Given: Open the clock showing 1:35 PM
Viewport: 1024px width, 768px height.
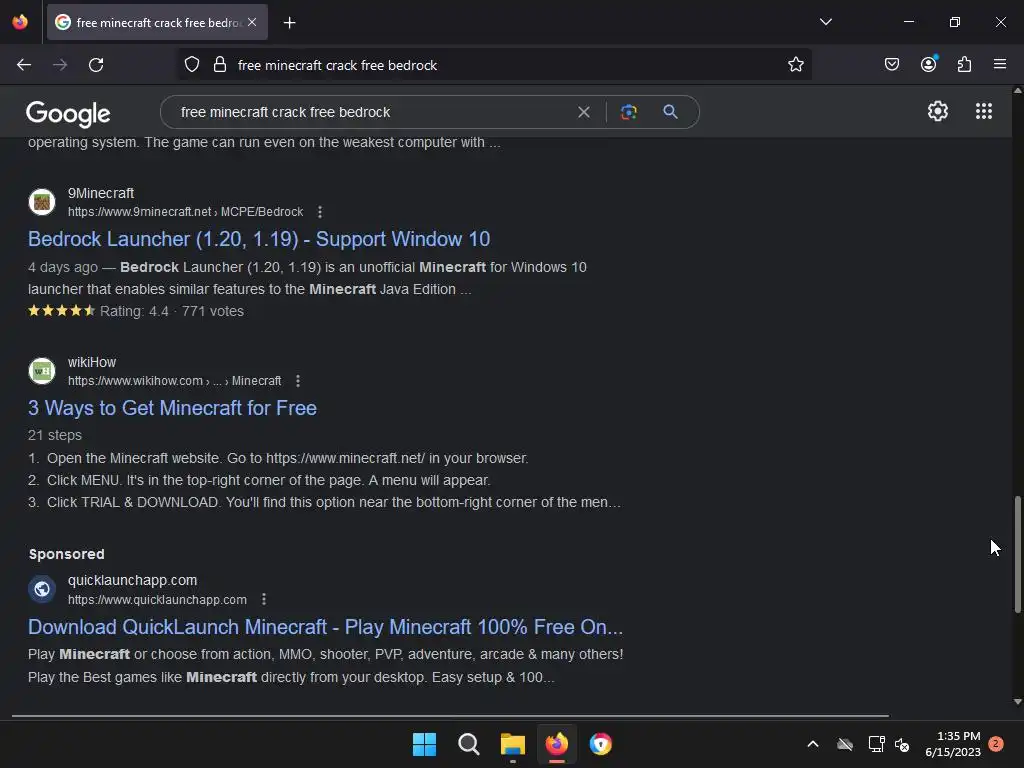Looking at the screenshot, I should [x=953, y=744].
